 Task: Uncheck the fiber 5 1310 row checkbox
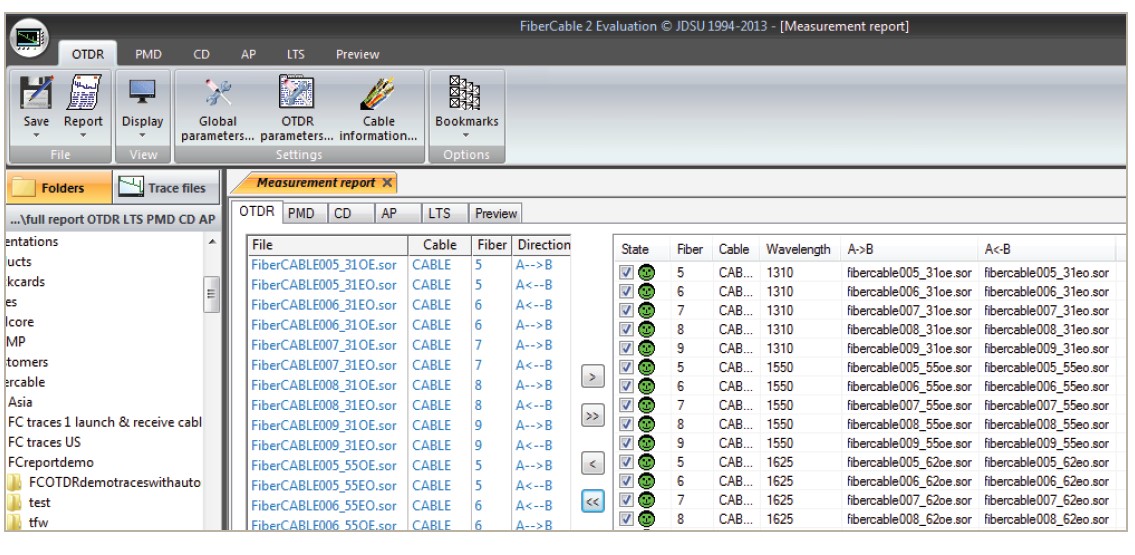coord(625,271)
